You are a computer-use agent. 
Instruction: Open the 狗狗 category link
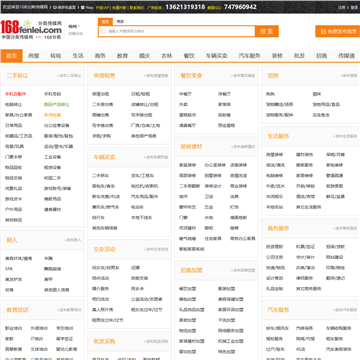coord(270,94)
